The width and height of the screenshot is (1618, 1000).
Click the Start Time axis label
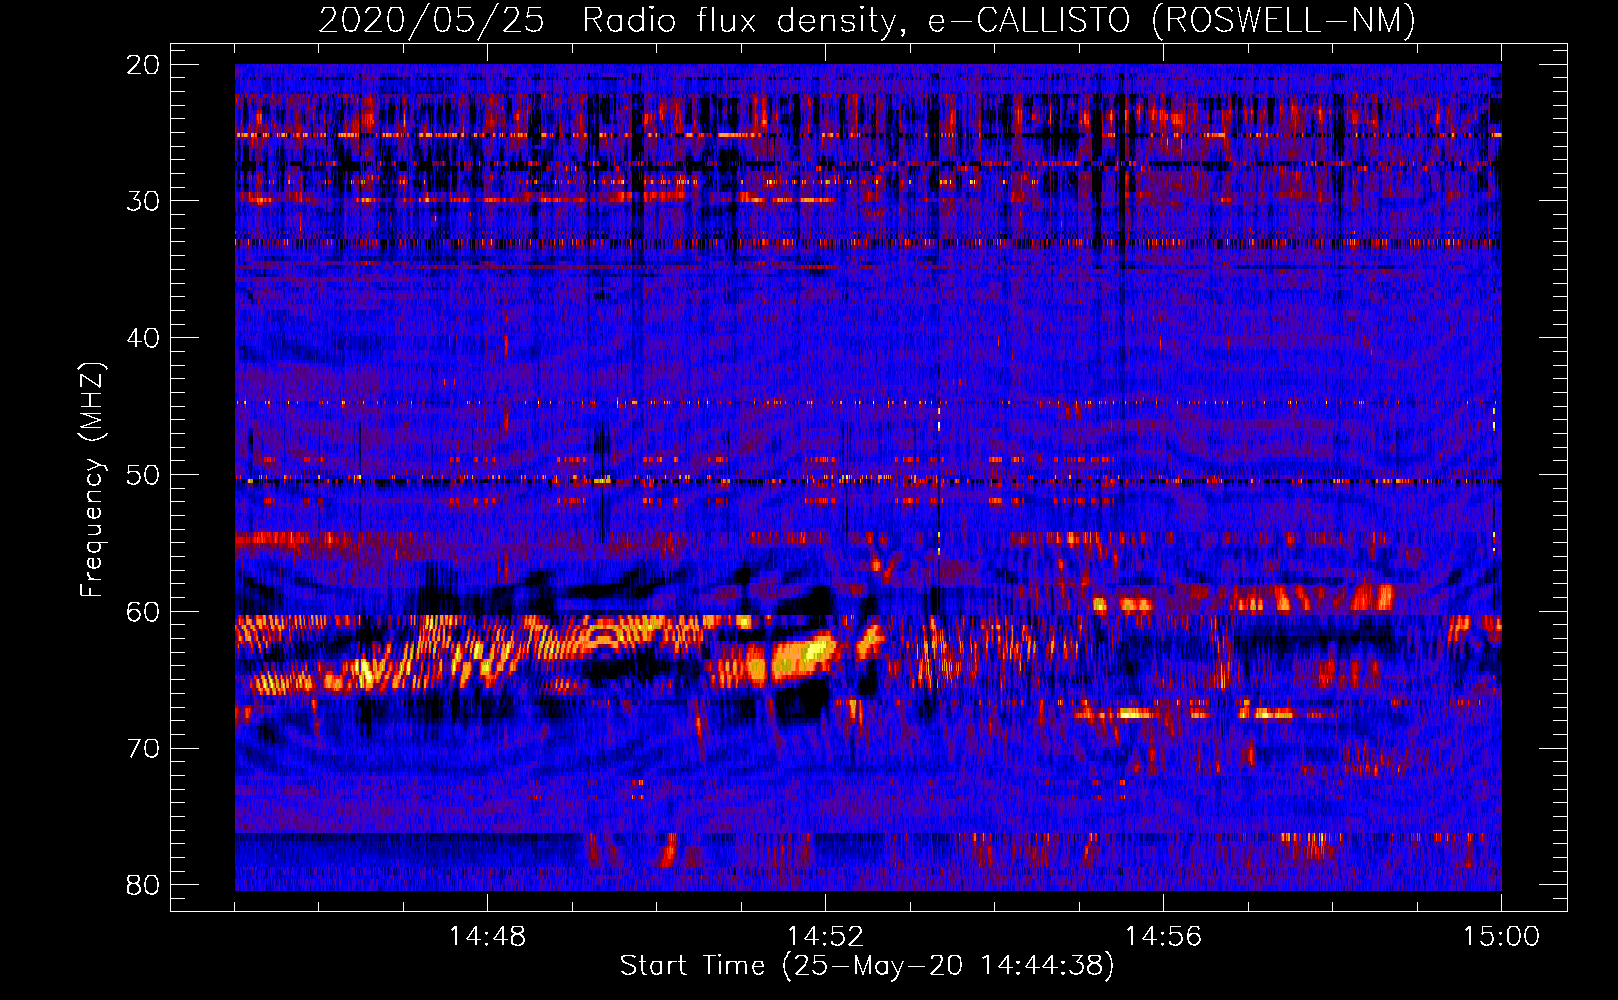[x=867, y=965]
